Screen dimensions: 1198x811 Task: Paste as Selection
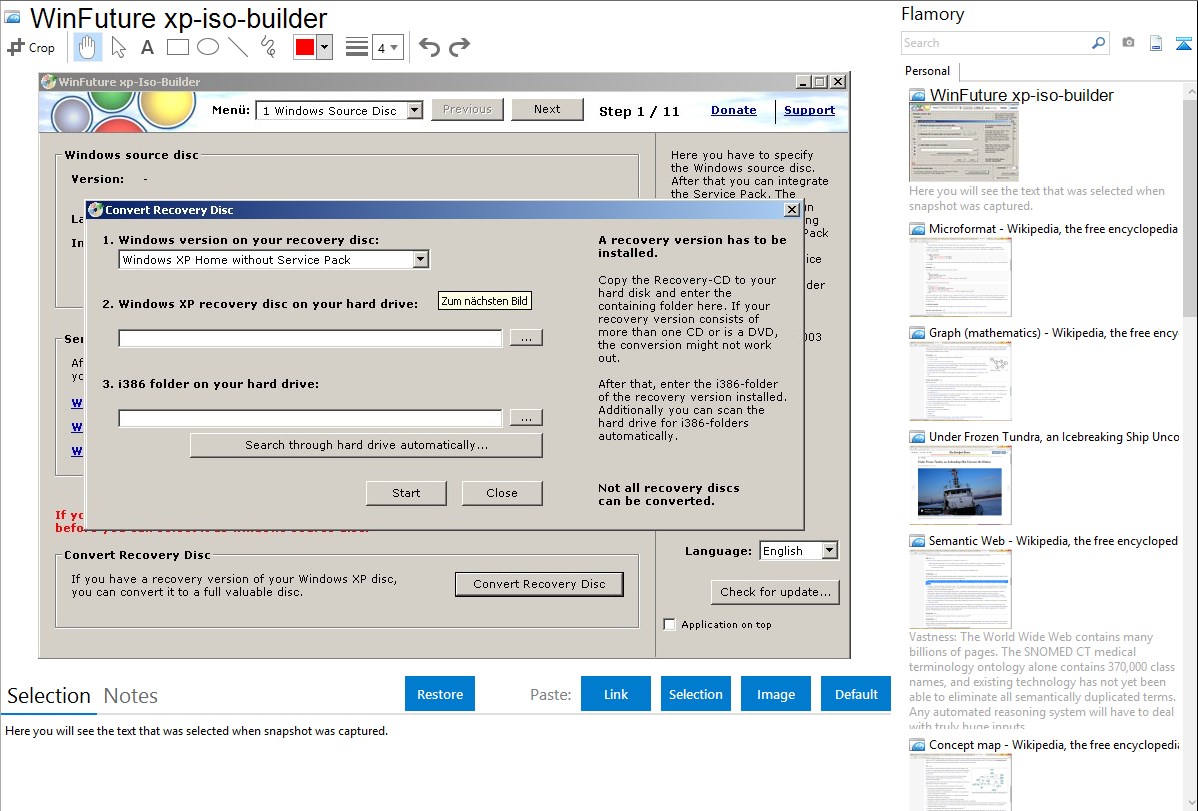695,693
